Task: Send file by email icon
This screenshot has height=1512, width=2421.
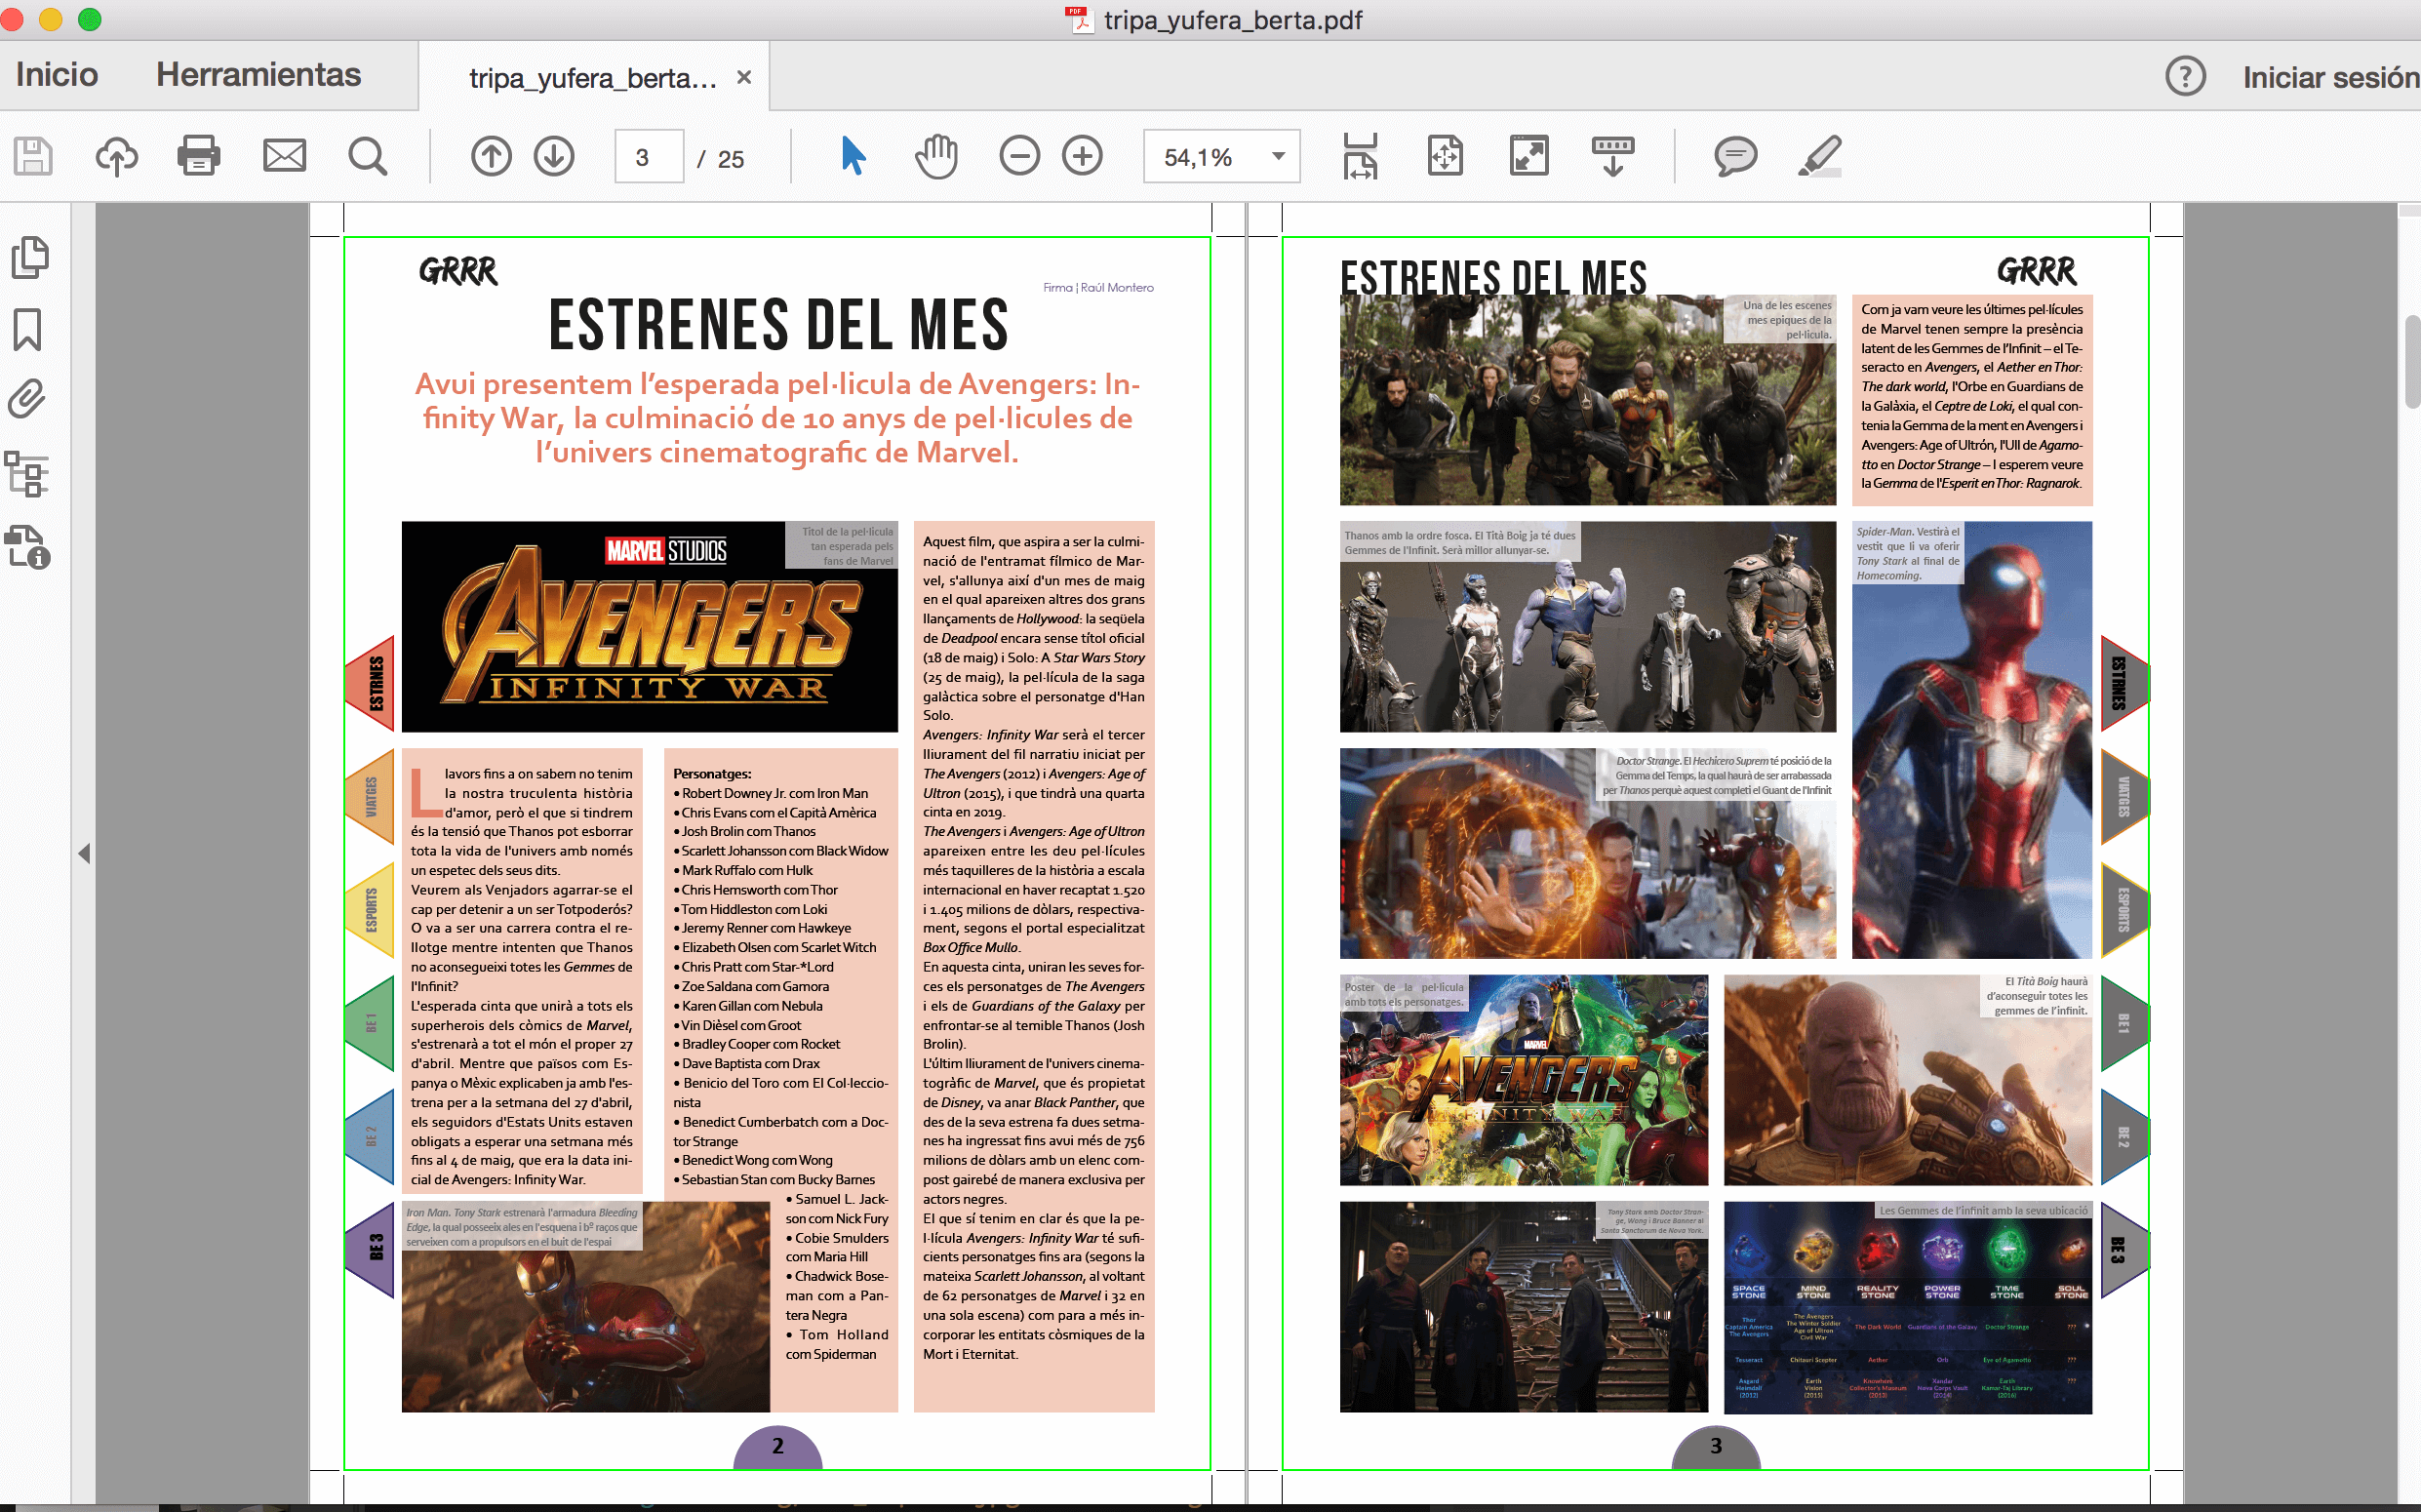Action: coord(284,156)
